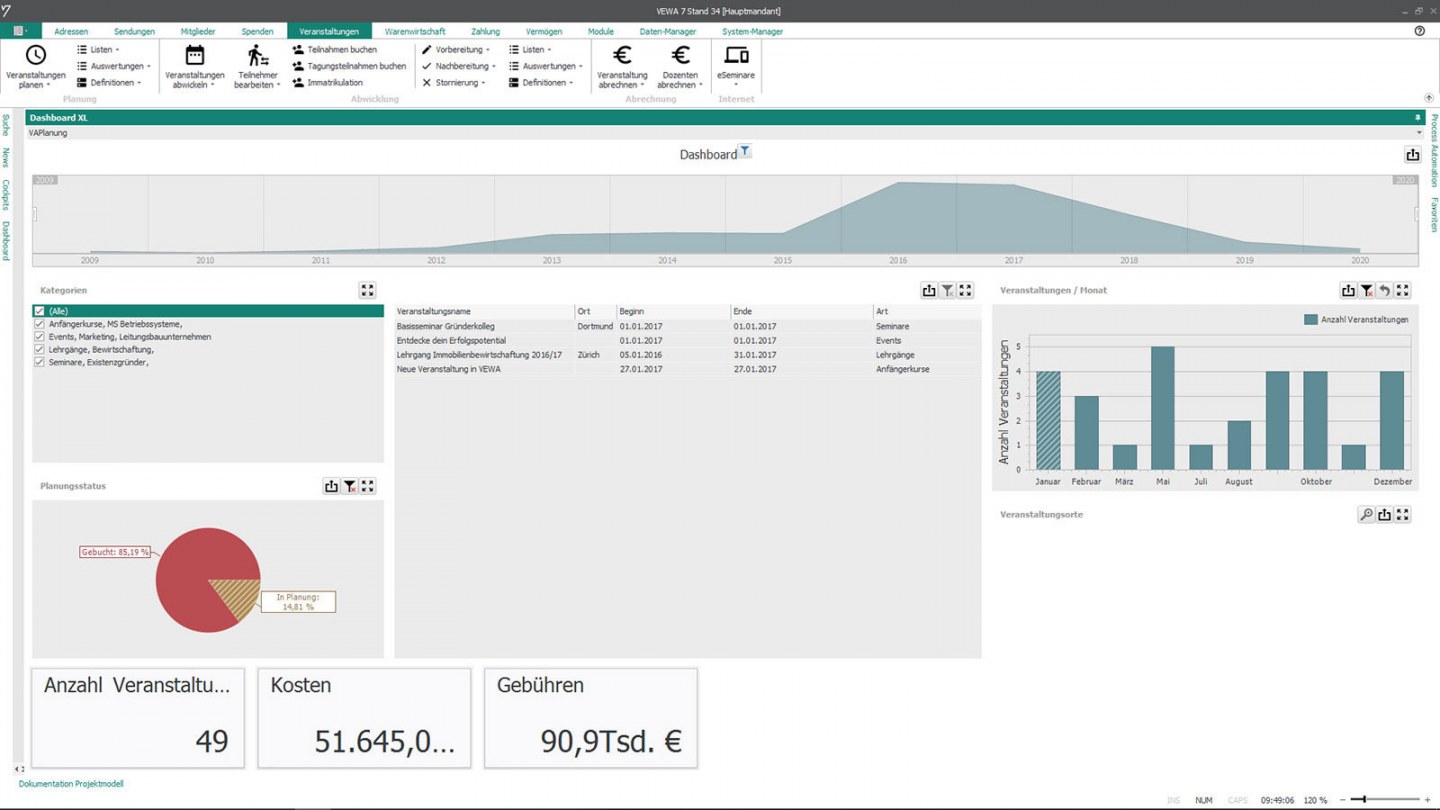This screenshot has height=810, width=1440.
Task: Open the application menu button
Action: (20, 31)
